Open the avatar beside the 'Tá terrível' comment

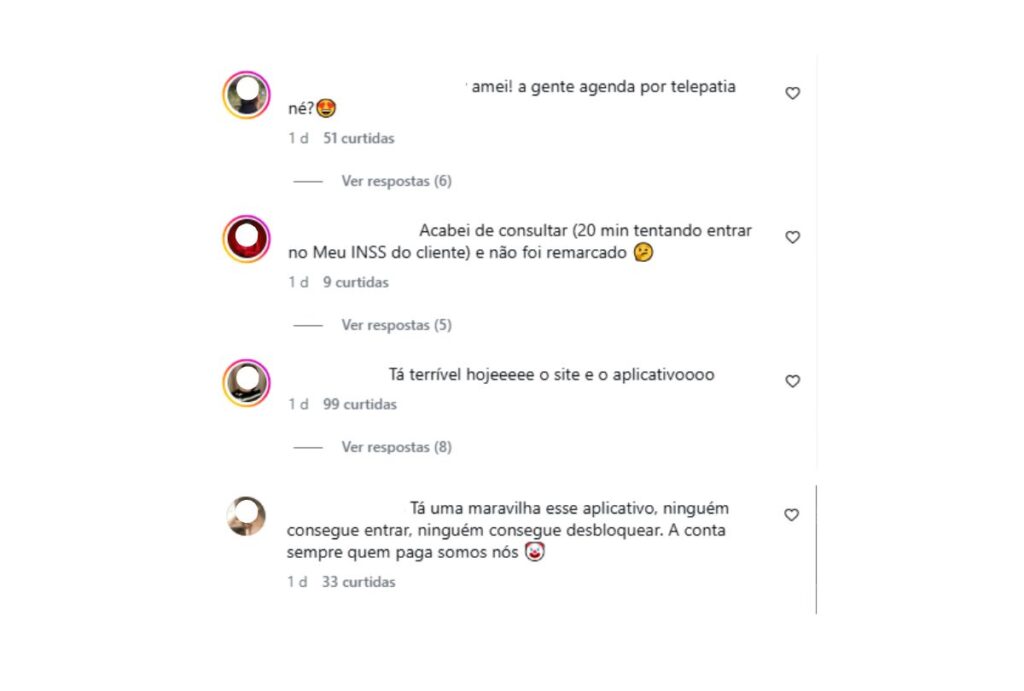246,383
